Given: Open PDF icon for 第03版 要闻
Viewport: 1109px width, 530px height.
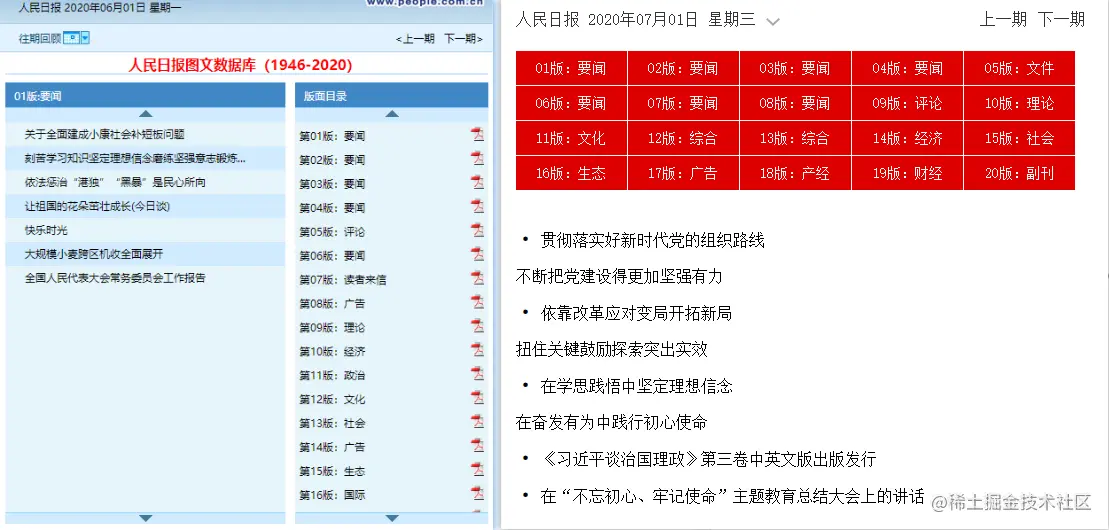Looking at the screenshot, I should [x=478, y=183].
